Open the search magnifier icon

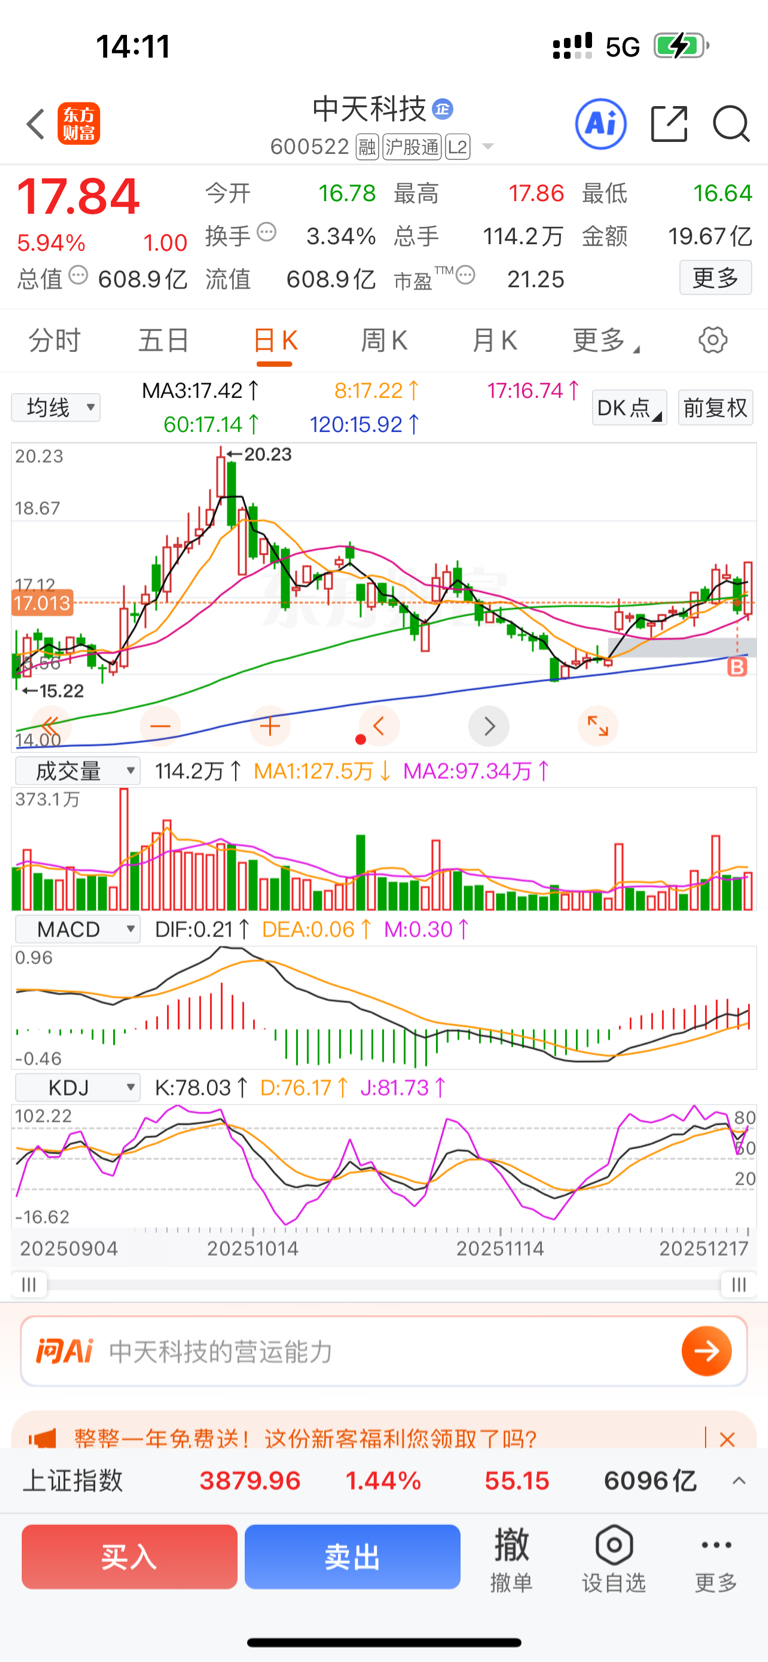click(731, 124)
